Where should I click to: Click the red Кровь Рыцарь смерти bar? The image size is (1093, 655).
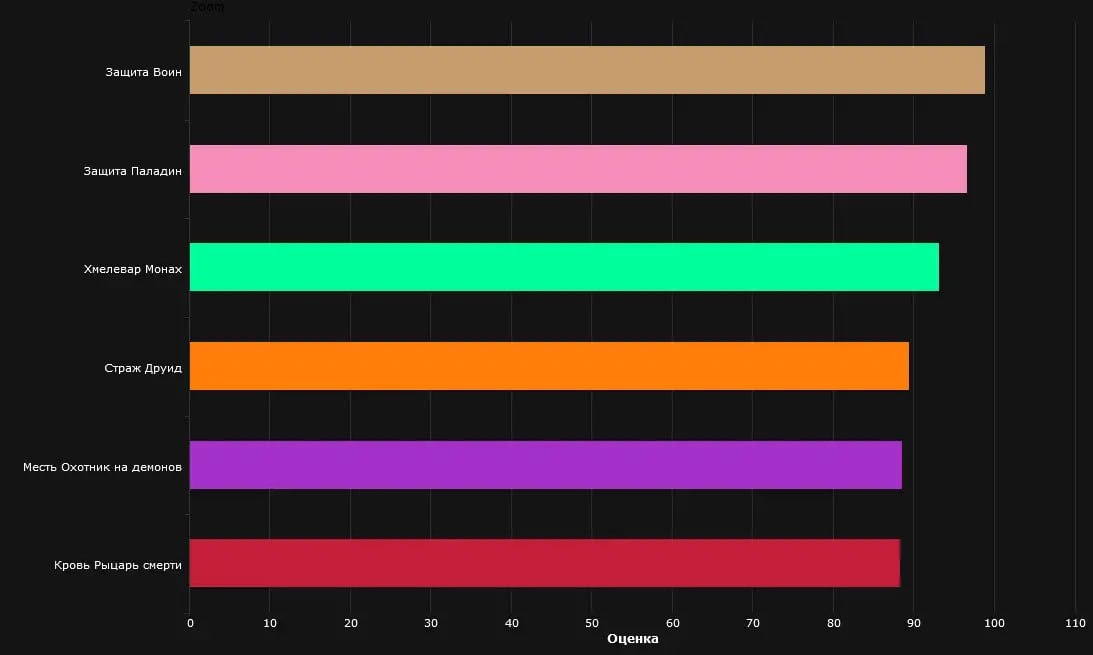coord(544,564)
